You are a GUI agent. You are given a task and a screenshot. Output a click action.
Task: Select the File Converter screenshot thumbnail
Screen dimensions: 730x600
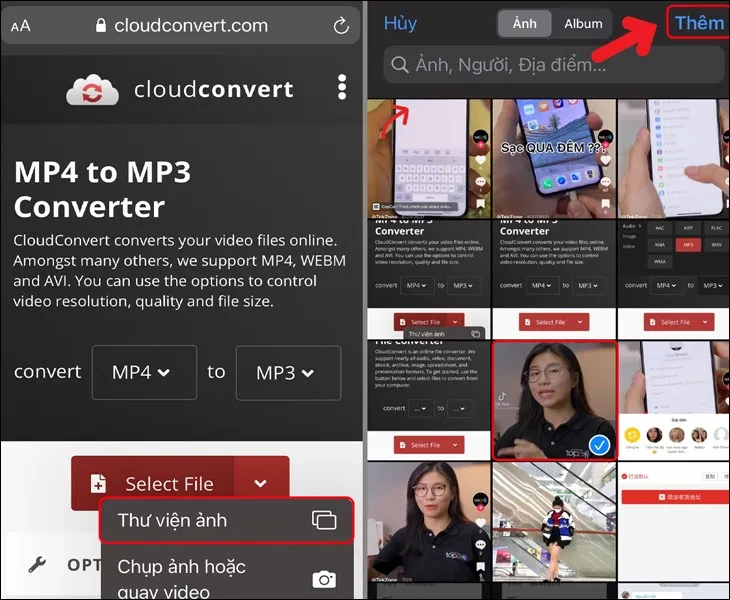pyautogui.click(x=428, y=401)
